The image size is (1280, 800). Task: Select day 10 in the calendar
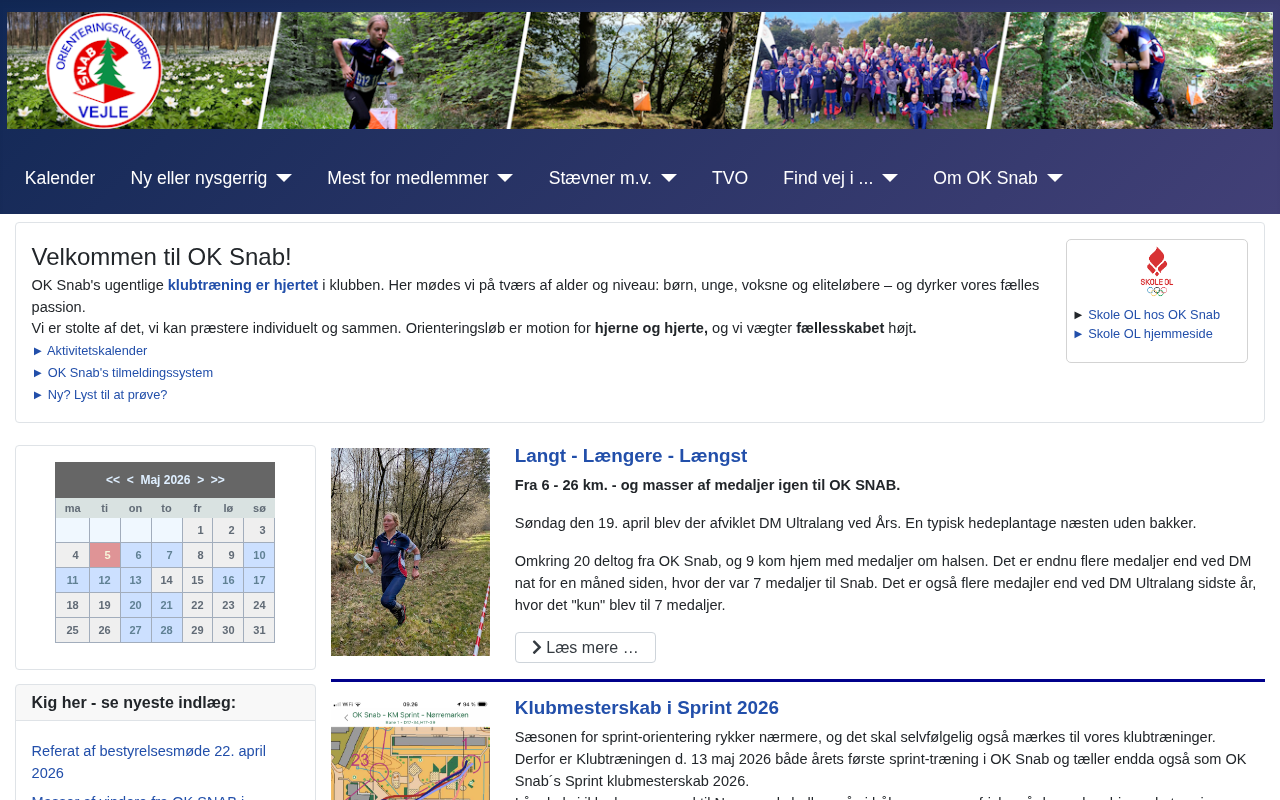259,555
